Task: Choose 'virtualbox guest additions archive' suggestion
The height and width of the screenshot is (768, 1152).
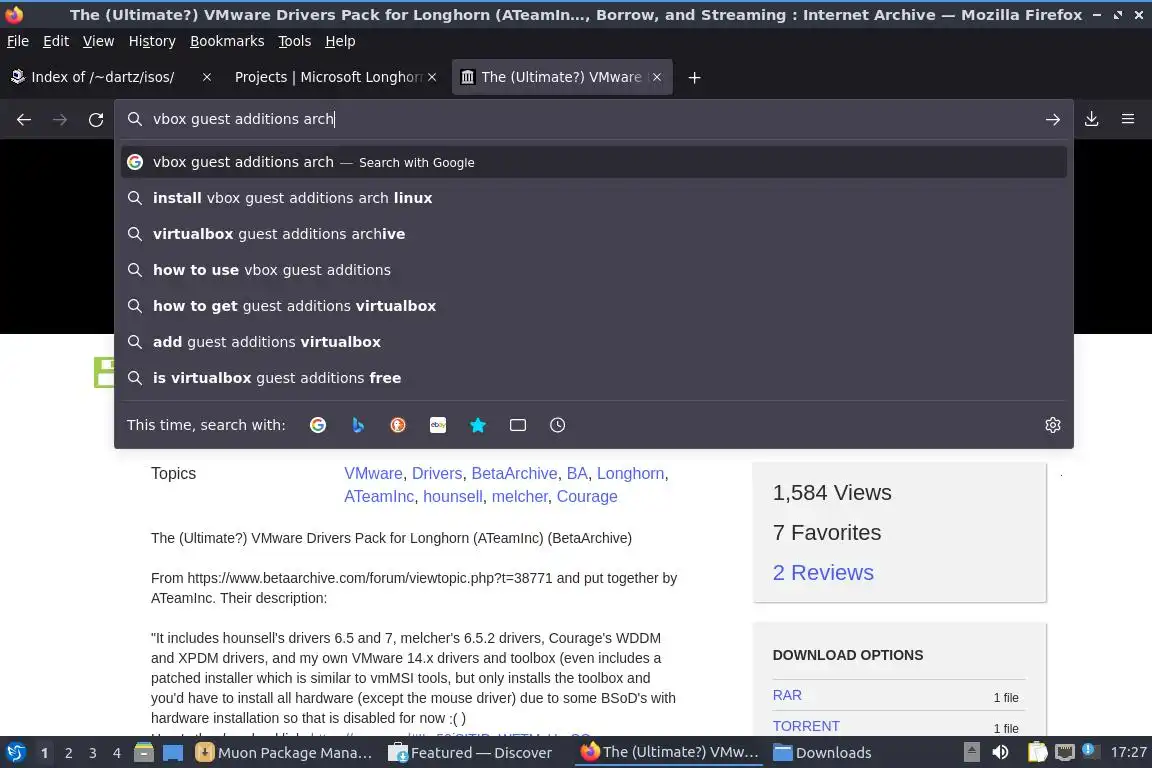Action: click(594, 234)
